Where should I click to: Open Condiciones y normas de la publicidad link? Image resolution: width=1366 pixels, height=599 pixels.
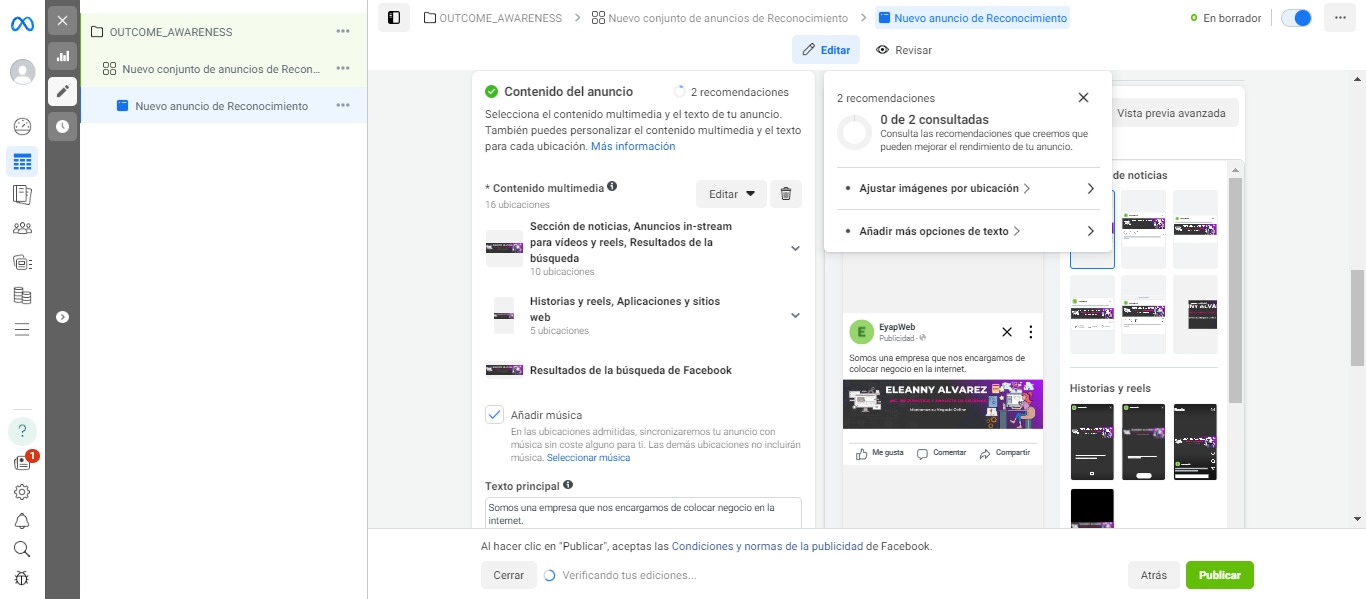tap(767, 547)
